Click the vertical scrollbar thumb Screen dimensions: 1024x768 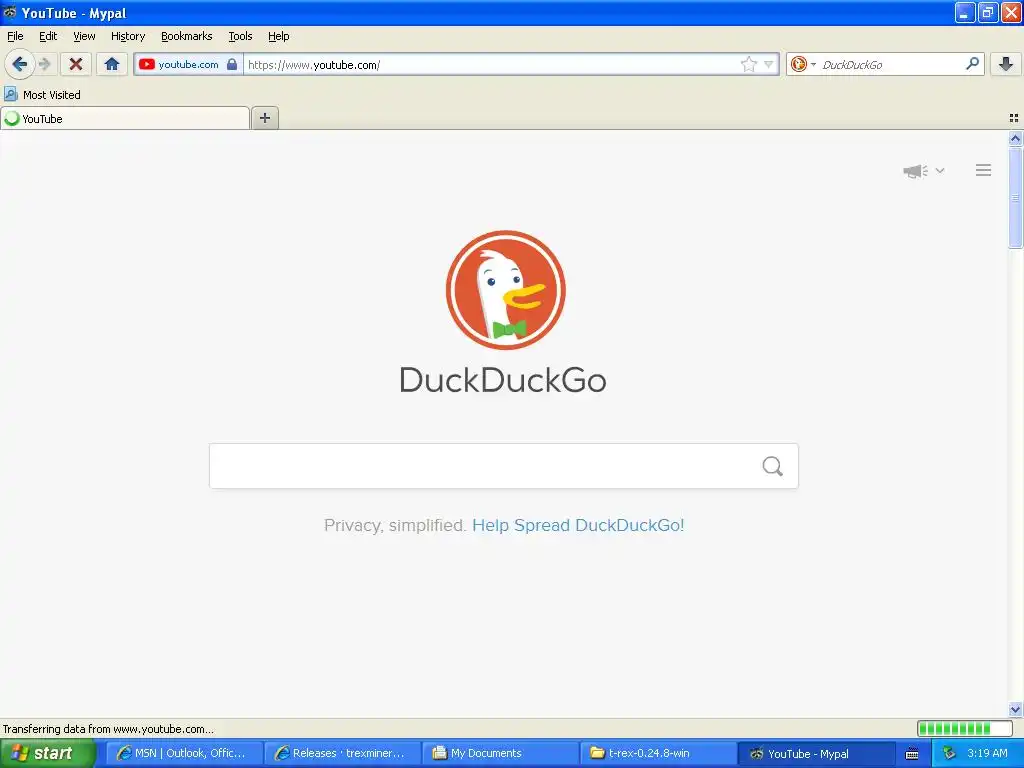[1015, 197]
